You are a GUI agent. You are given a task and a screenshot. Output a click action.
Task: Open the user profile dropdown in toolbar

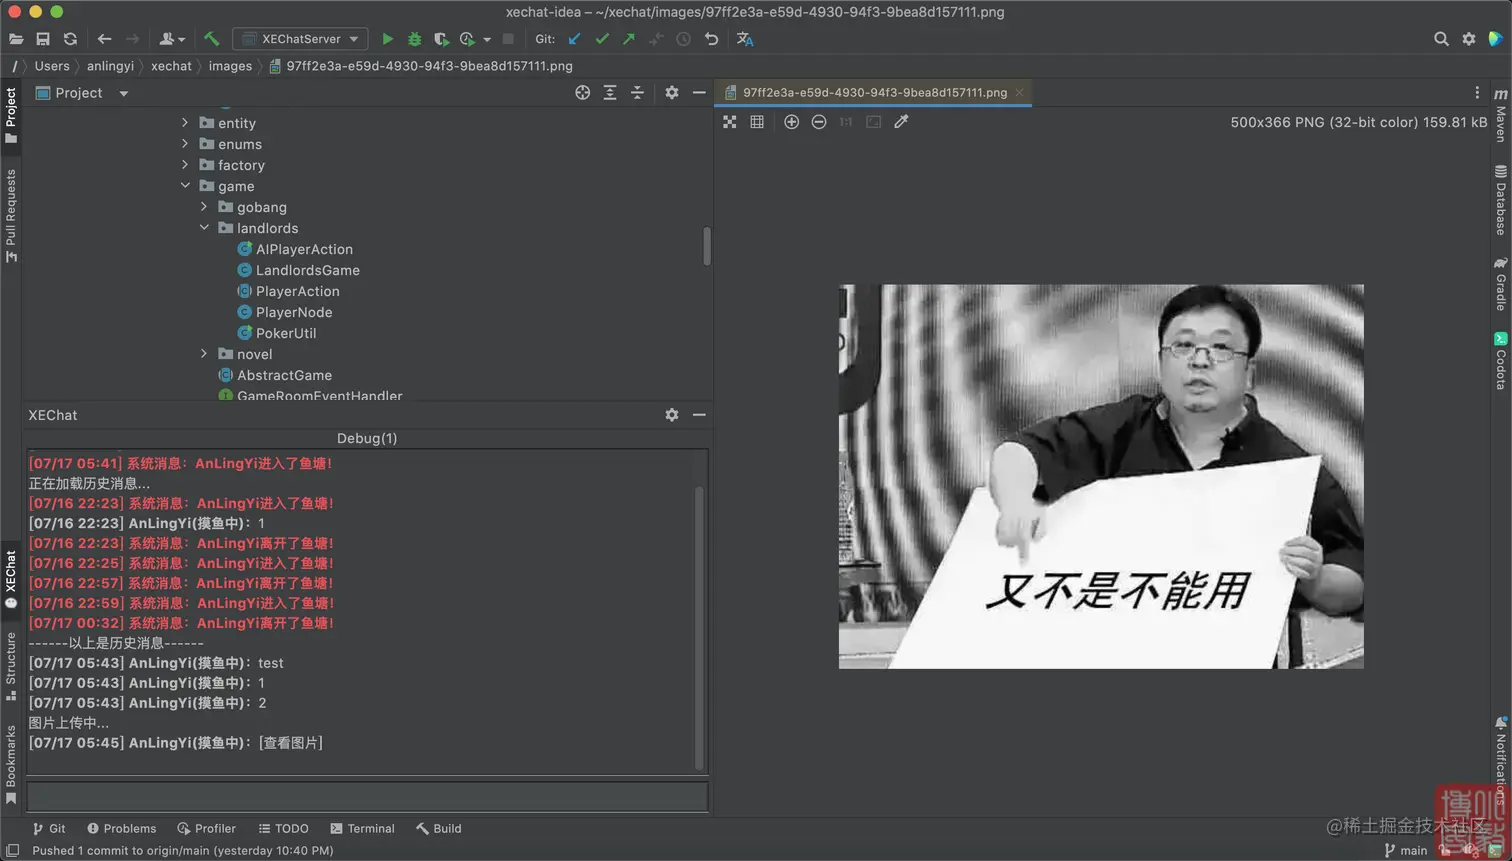click(x=172, y=39)
